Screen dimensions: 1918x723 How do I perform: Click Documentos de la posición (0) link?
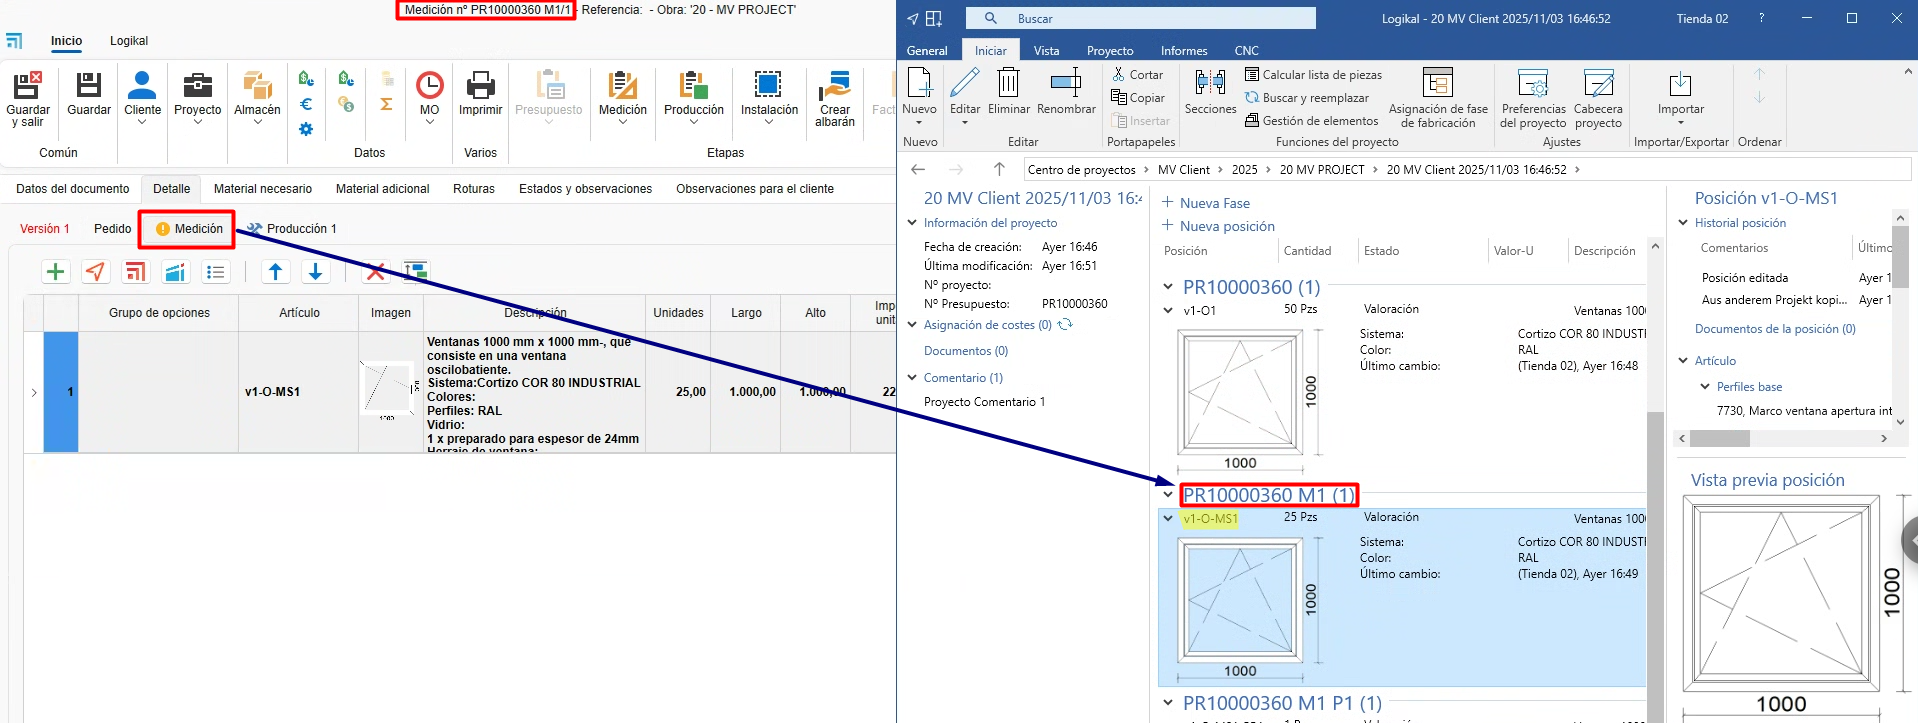(1774, 329)
